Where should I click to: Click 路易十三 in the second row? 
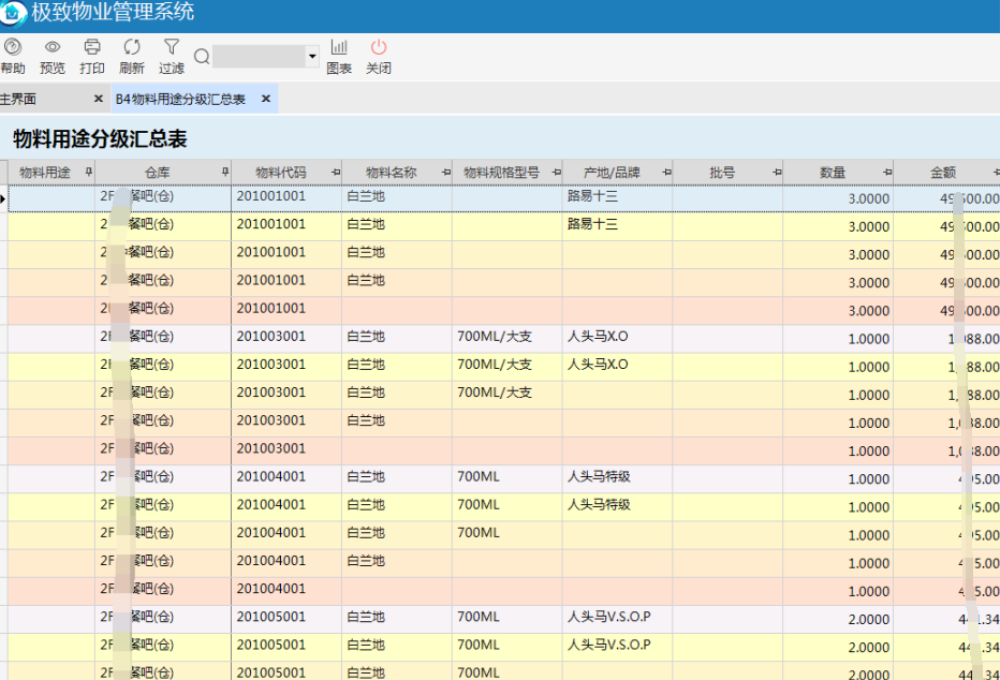pyautogui.click(x=592, y=224)
